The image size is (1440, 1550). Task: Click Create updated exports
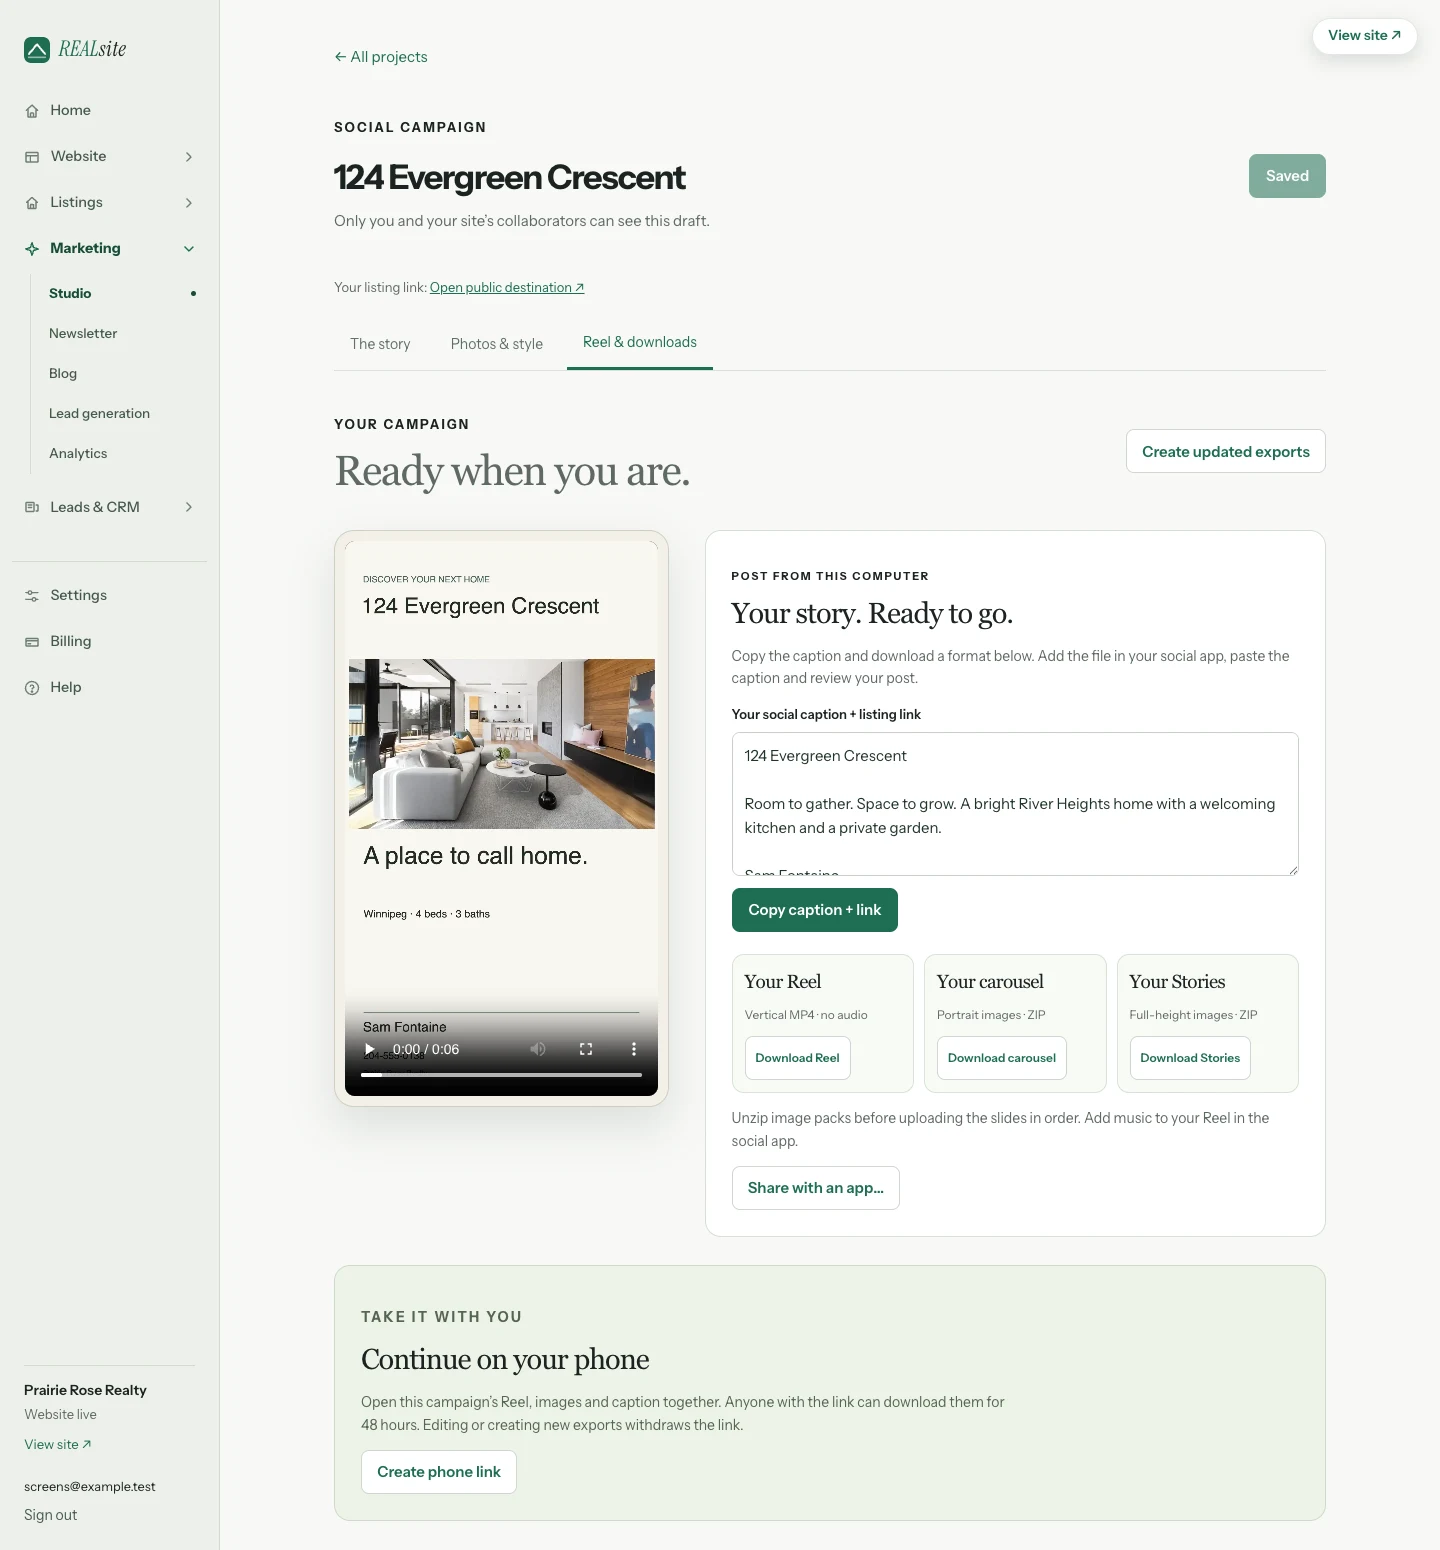pos(1226,451)
